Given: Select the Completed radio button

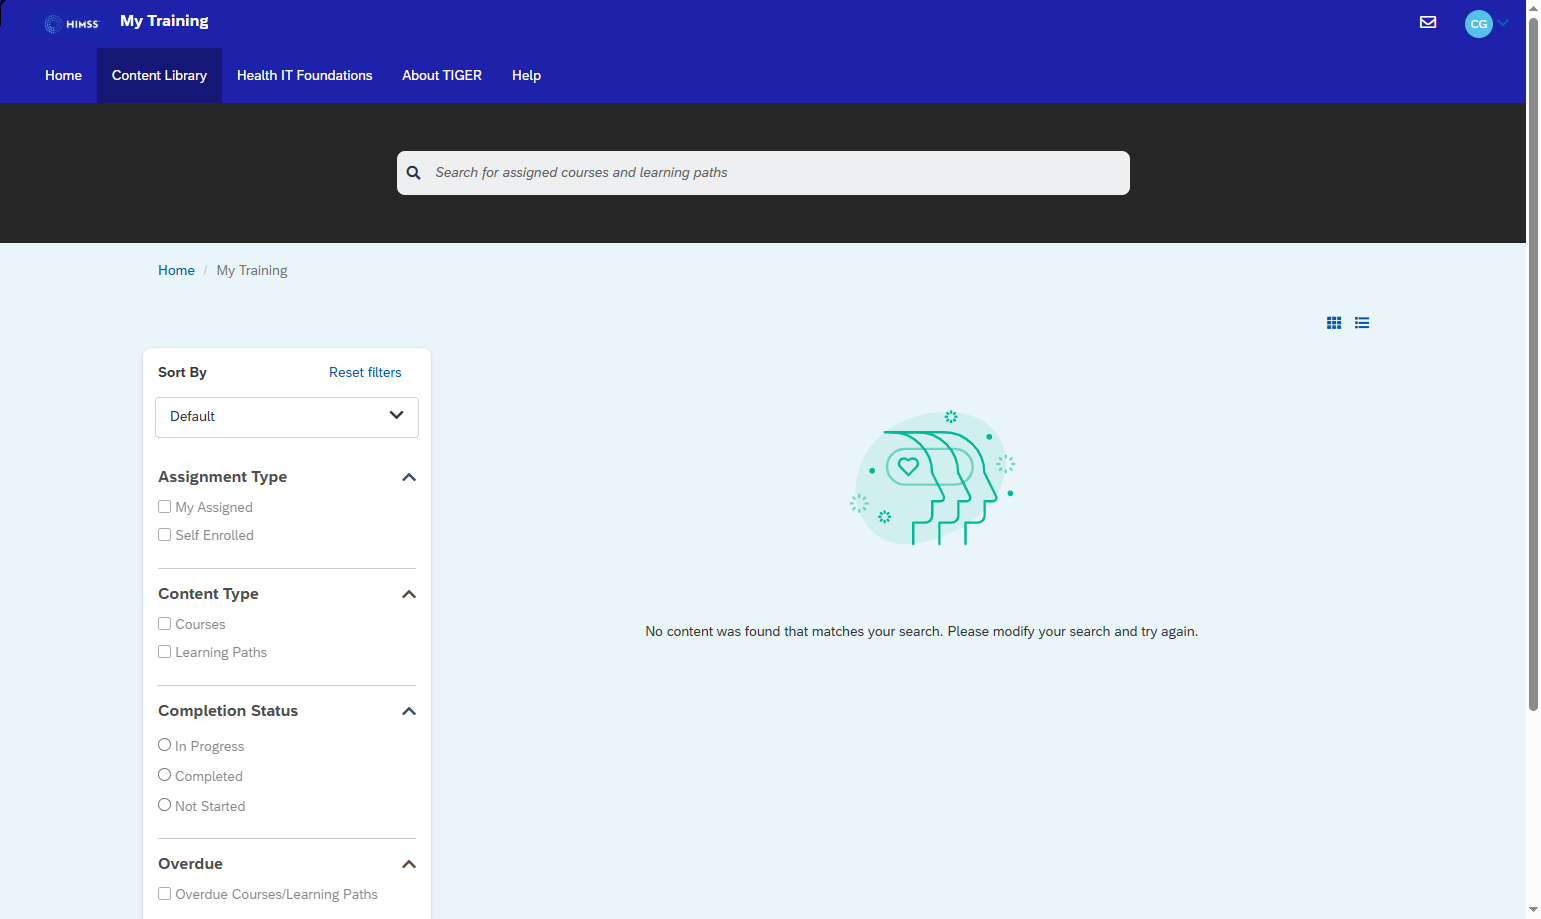Looking at the screenshot, I should coord(165,775).
